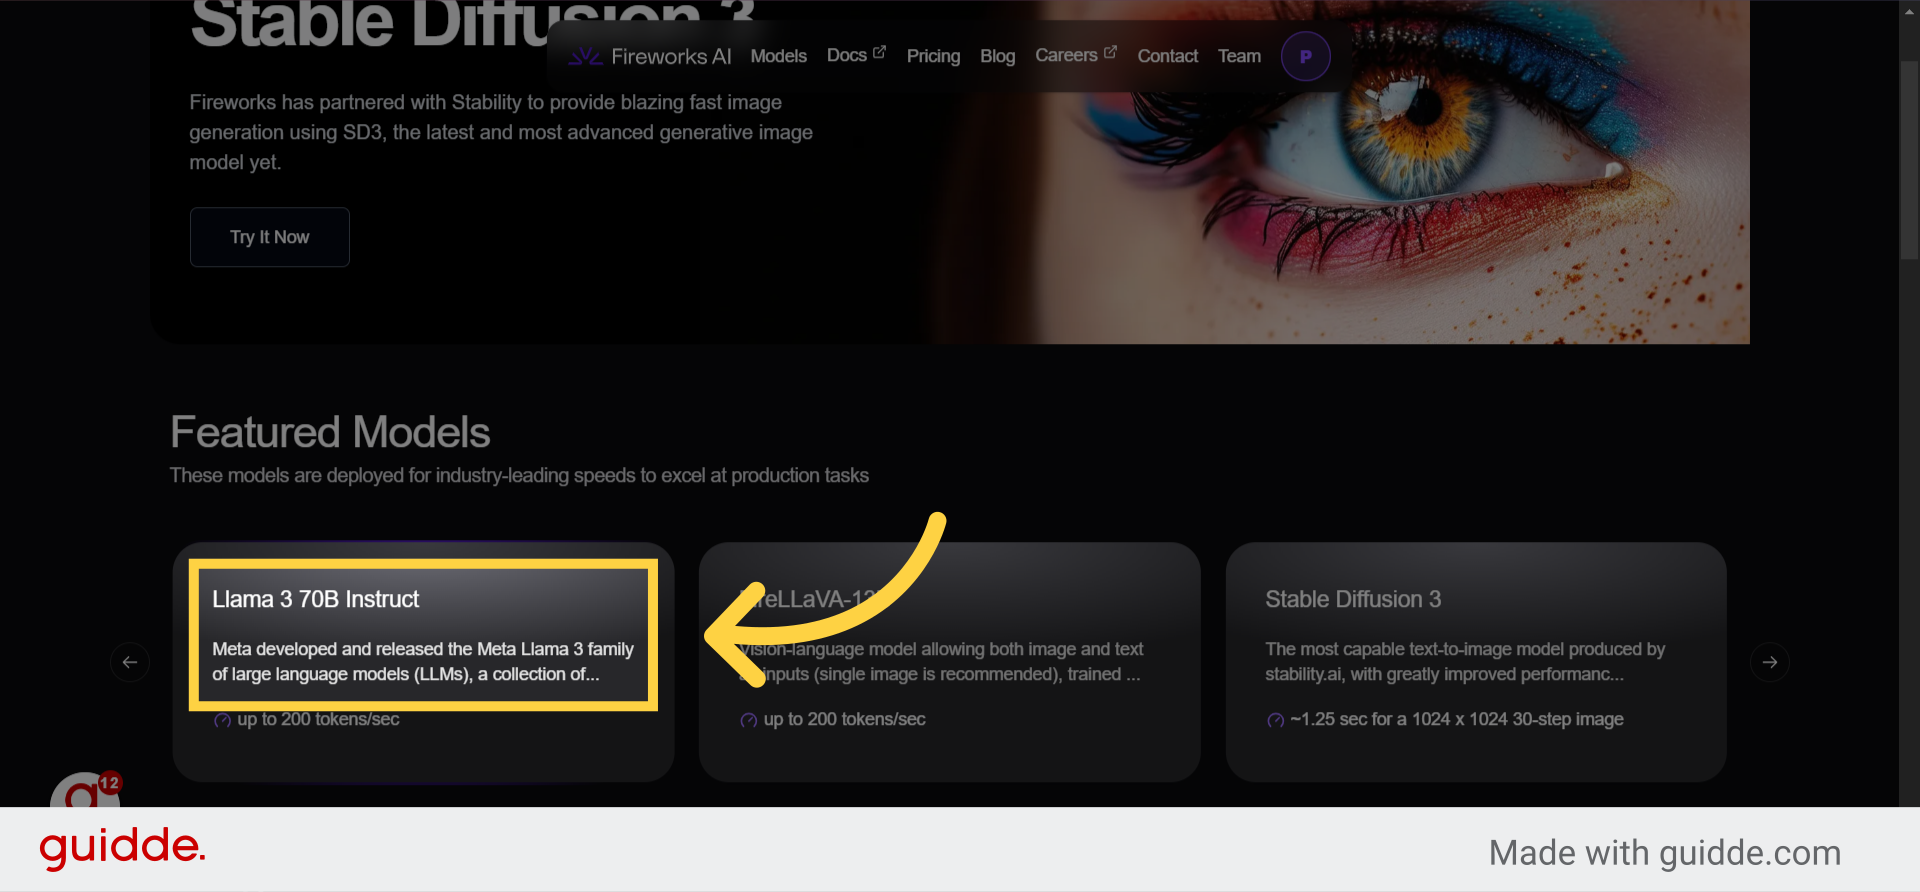Click the Try It Now button
Screen dimensions: 1920x892
(270, 237)
